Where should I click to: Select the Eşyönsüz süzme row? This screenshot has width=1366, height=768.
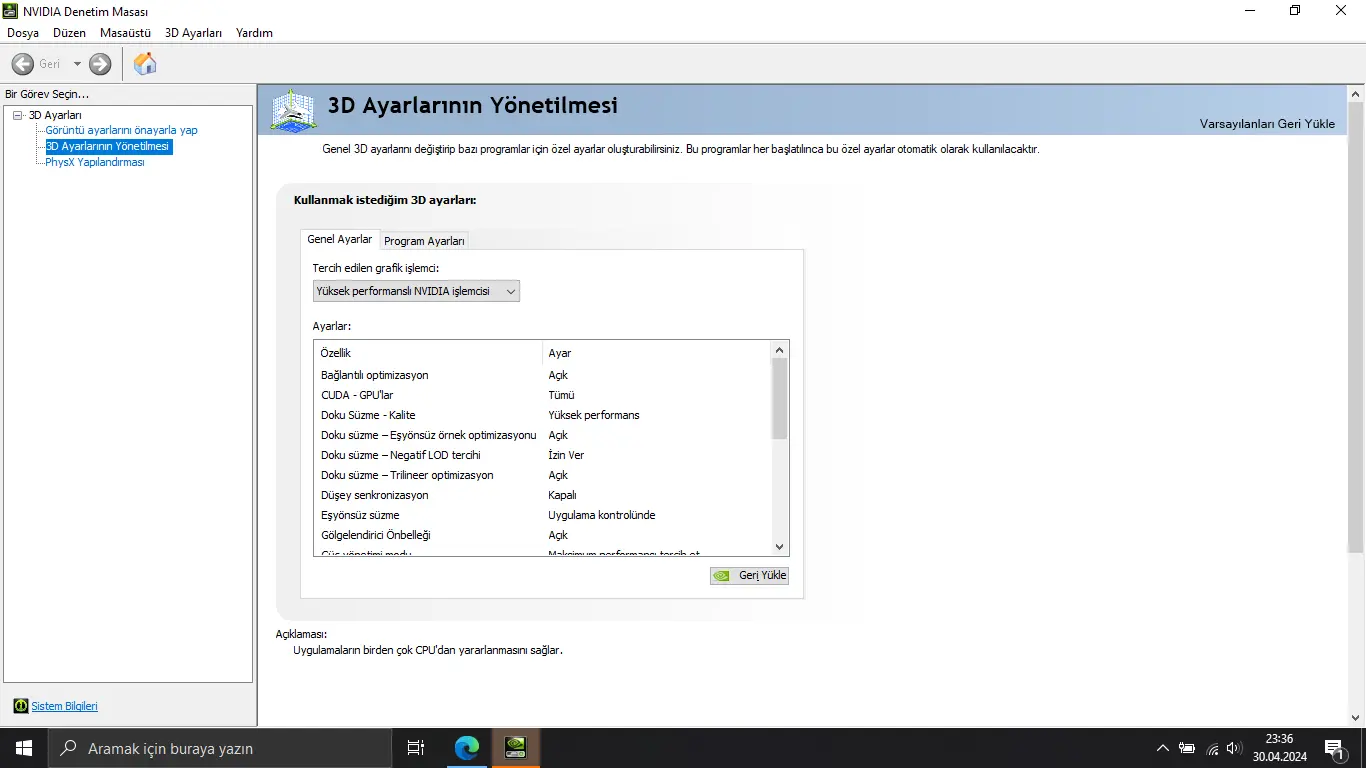542,515
